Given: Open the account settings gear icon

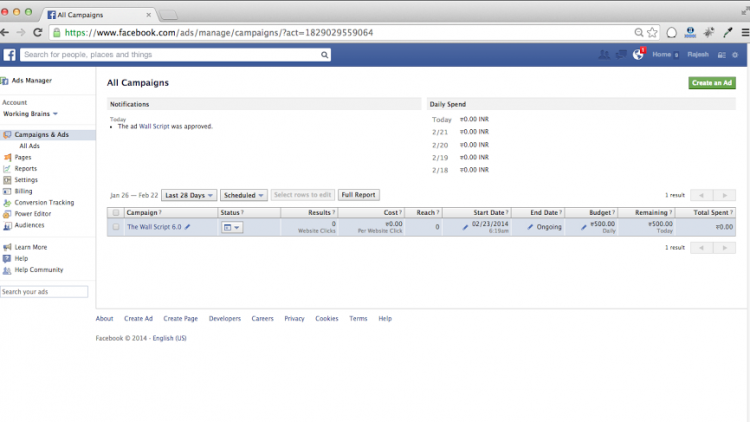Looking at the screenshot, I should coord(735,55).
